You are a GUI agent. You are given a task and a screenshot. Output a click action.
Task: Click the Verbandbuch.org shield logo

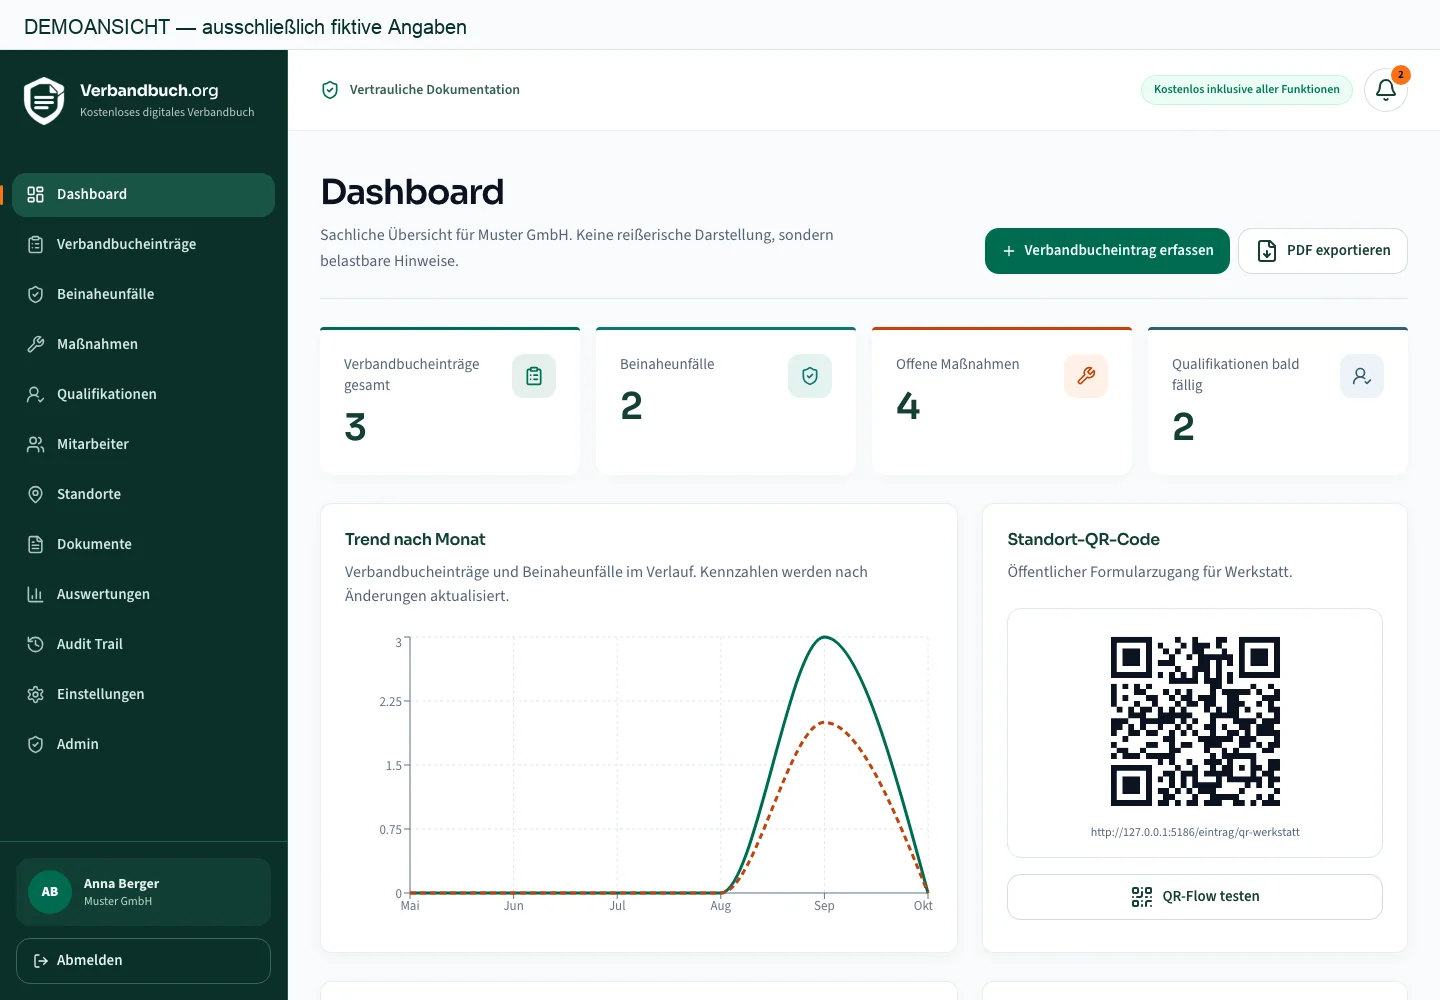pyautogui.click(x=44, y=101)
